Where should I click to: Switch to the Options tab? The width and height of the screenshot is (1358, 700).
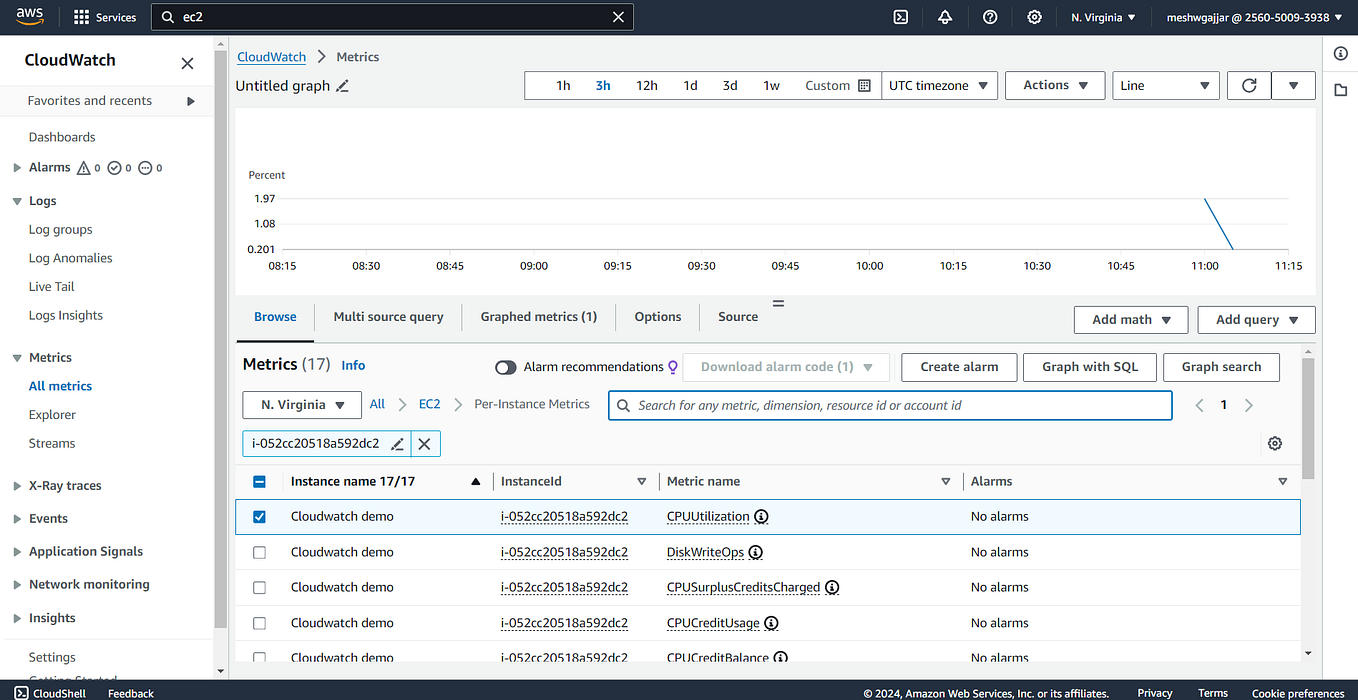coord(658,317)
